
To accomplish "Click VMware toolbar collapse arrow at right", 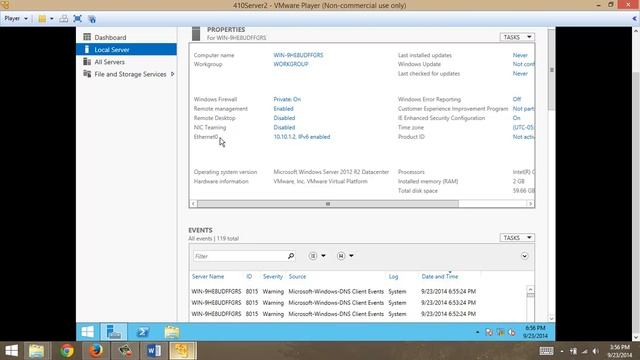I will [634, 18].
